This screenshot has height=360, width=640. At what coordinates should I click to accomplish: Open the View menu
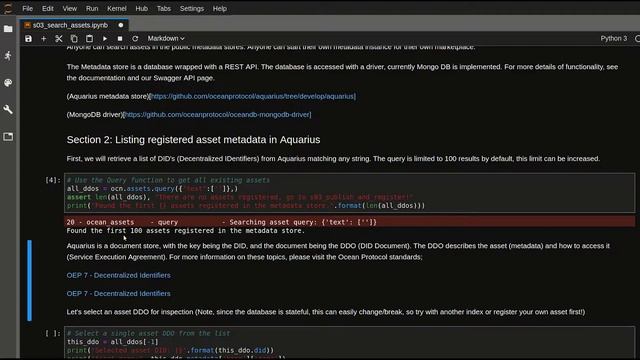click(69, 8)
